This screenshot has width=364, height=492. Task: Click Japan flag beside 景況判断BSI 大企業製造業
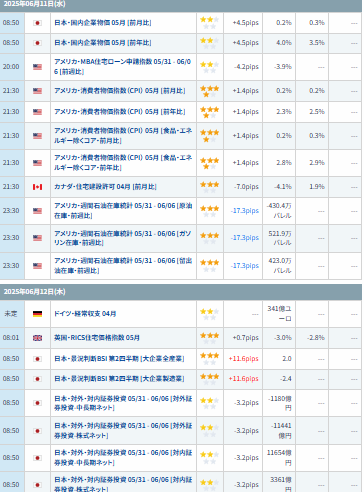[x=37, y=379]
